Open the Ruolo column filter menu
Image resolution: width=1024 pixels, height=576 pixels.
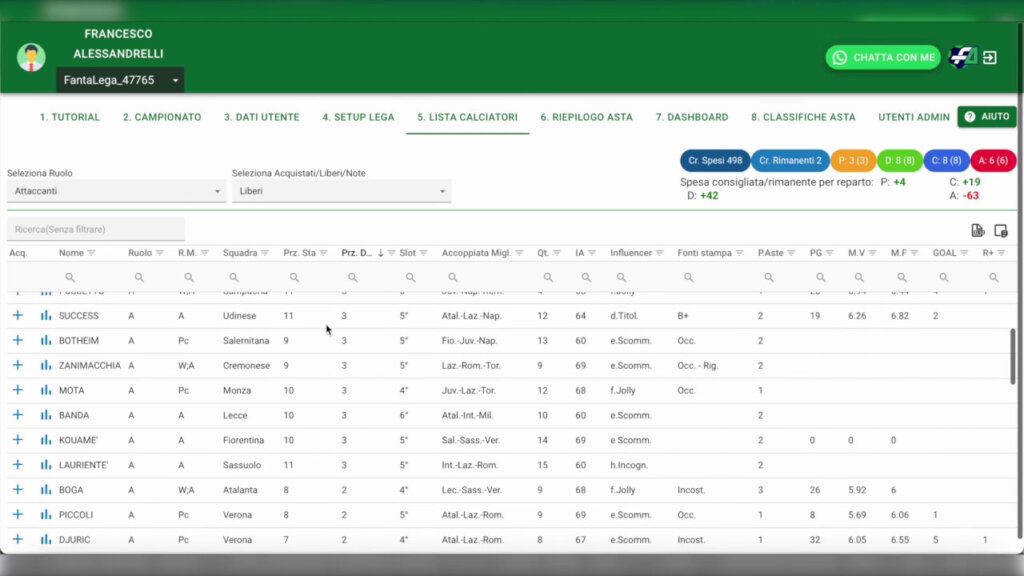159,253
